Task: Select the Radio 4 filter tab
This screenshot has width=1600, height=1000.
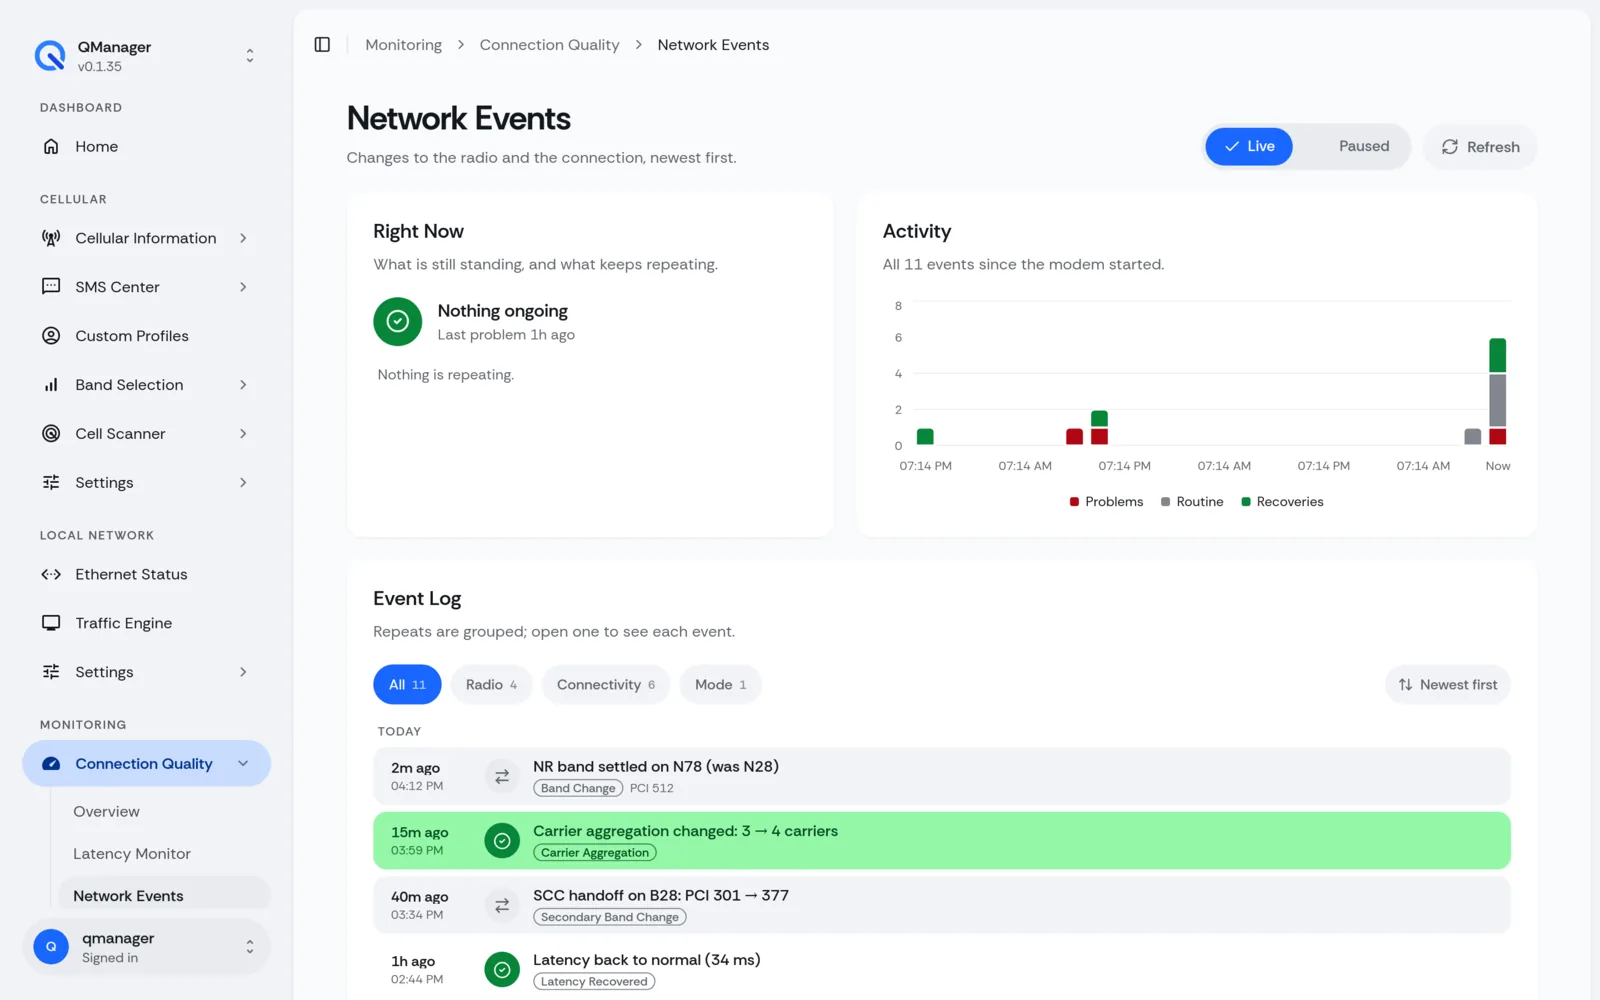Action: coord(491,685)
